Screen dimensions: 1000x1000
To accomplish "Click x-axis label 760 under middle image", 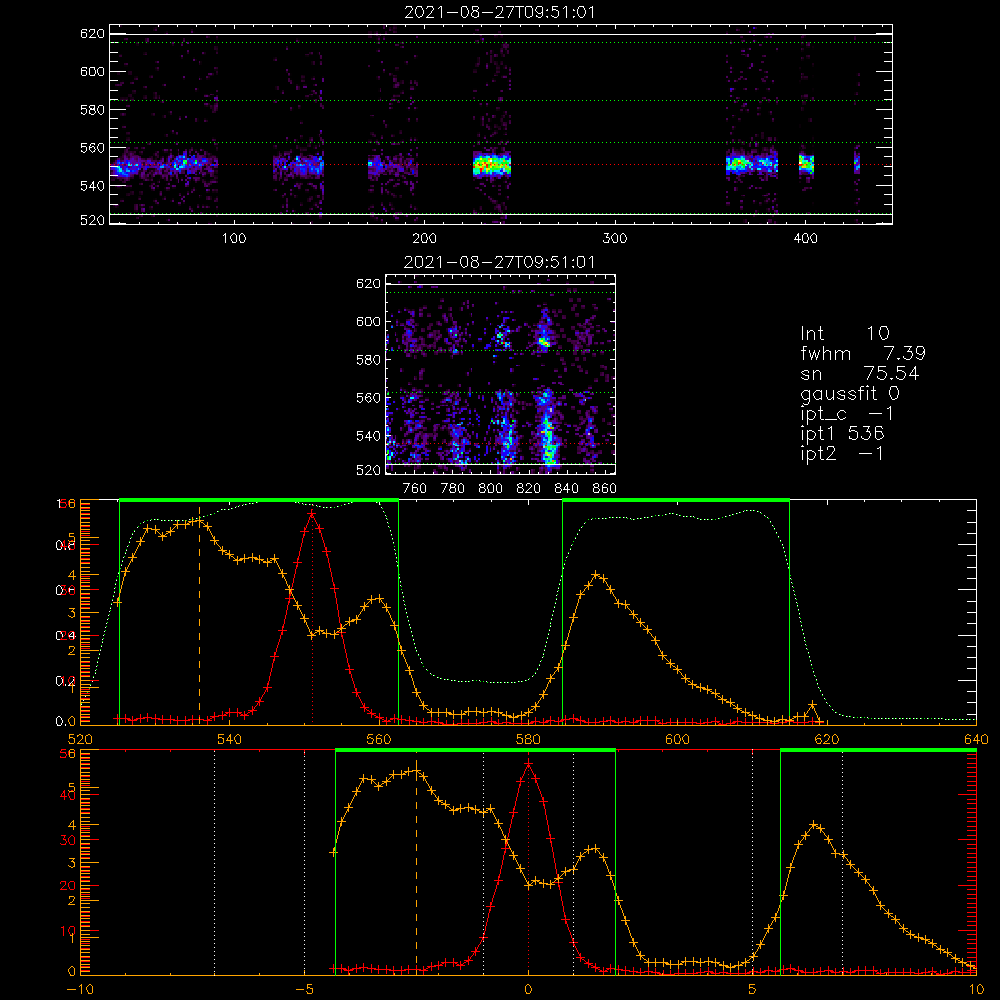I will point(415,489).
